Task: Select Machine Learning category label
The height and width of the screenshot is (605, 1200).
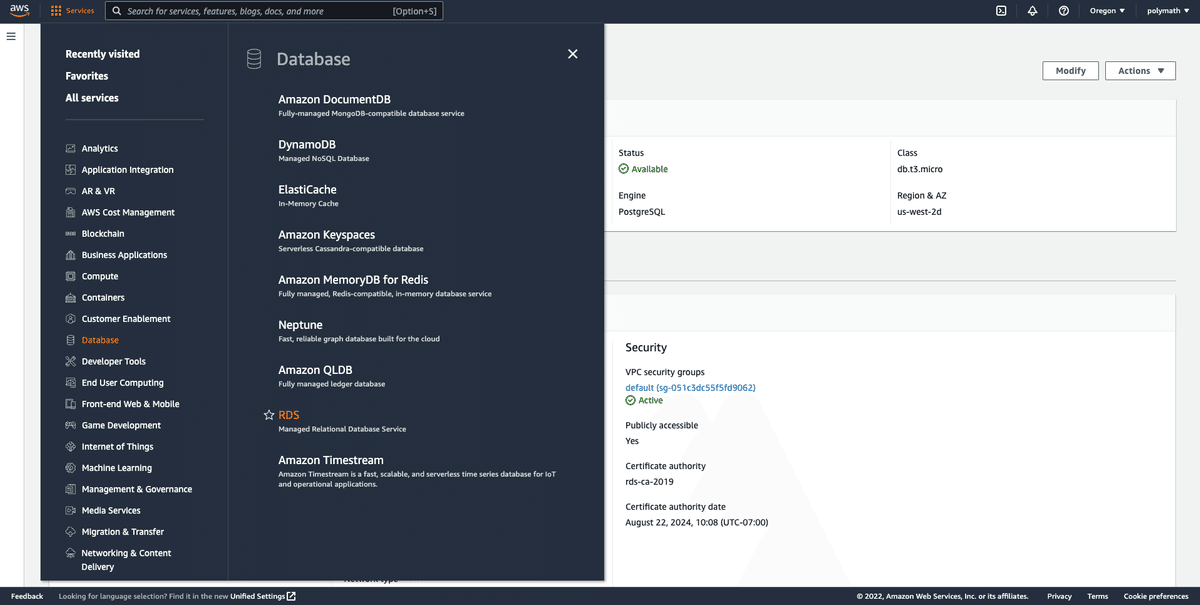Action: click(x=117, y=468)
